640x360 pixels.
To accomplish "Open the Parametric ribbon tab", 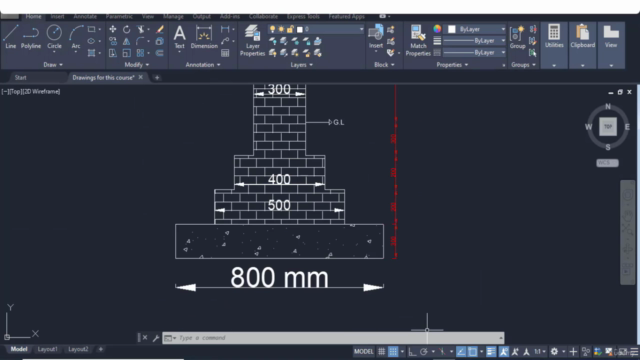I will pos(119,16).
